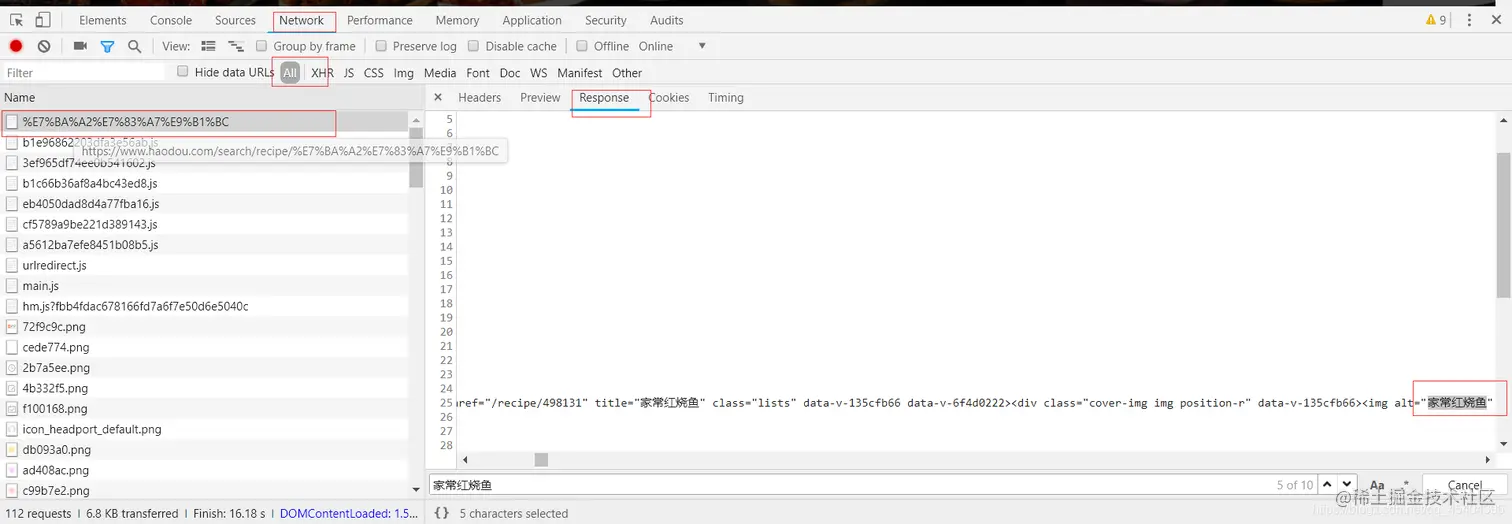This screenshot has width=1512, height=524.
Task: Select icon_headport_default.png request
Action: point(204,429)
